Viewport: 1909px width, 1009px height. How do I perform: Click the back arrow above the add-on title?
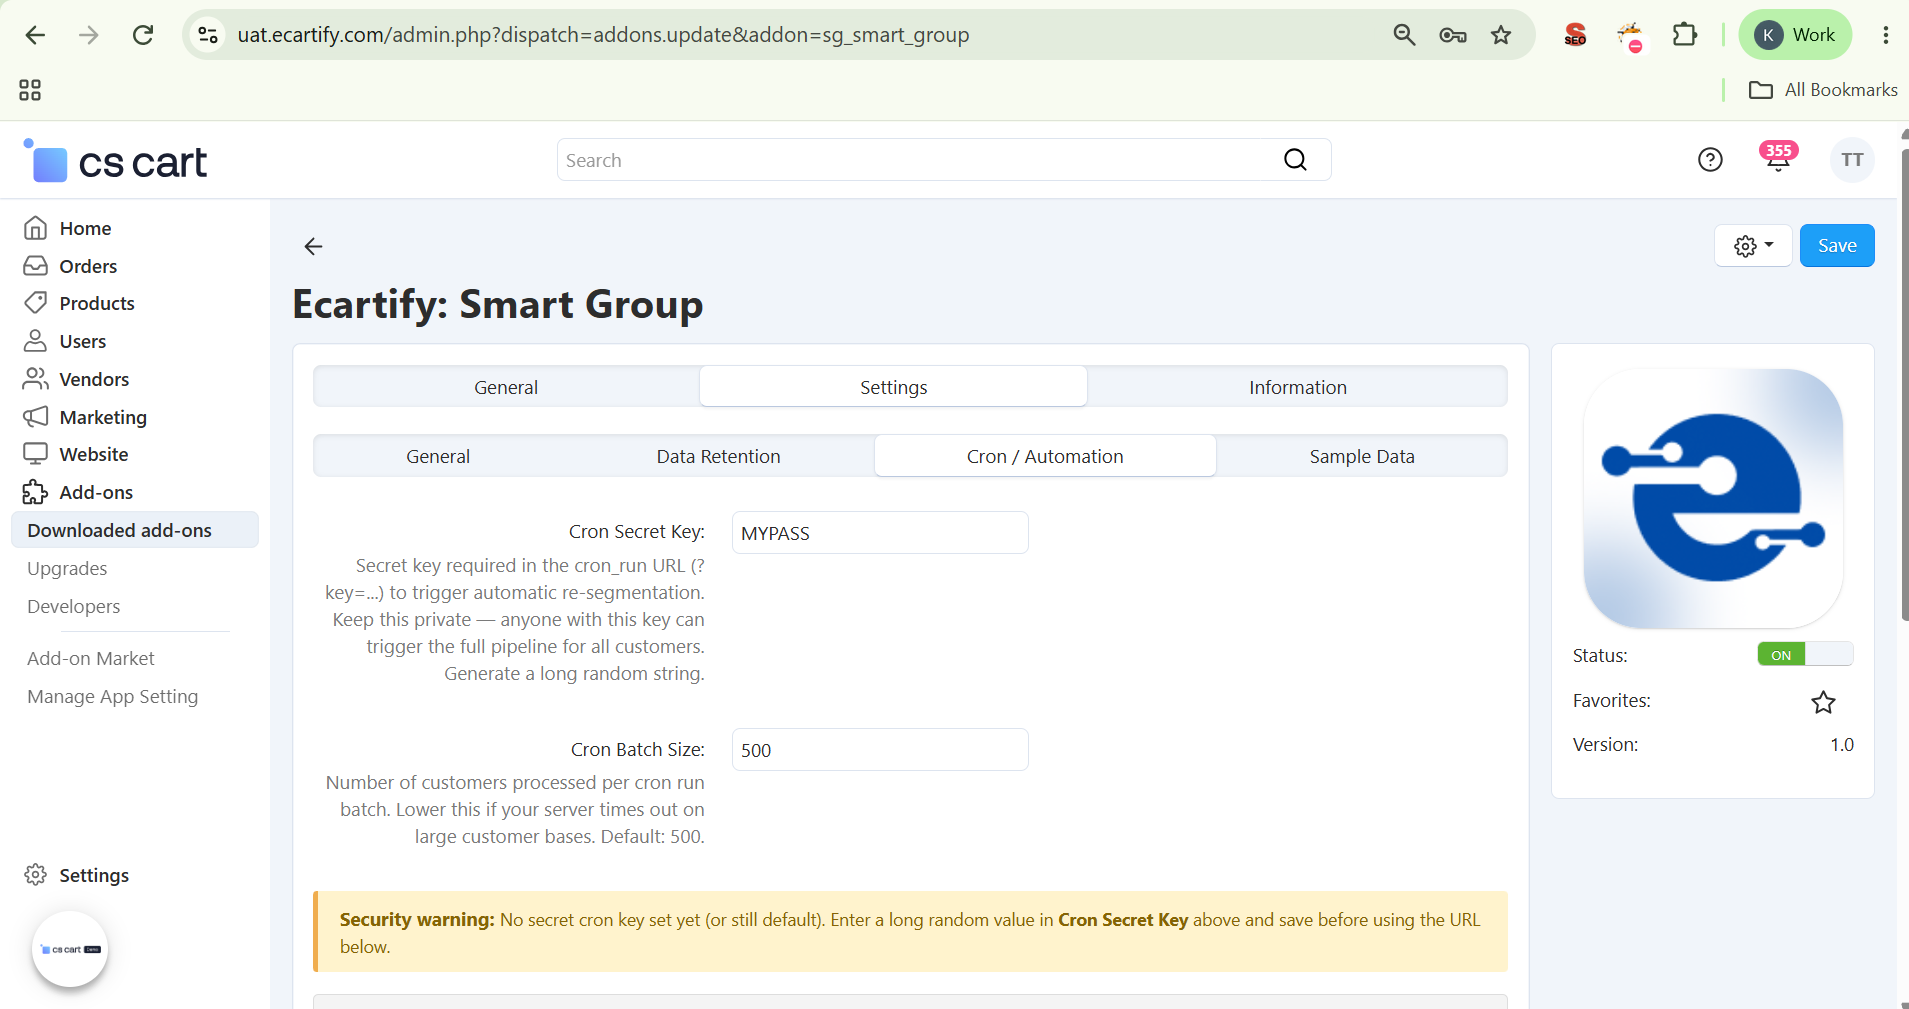coord(313,246)
